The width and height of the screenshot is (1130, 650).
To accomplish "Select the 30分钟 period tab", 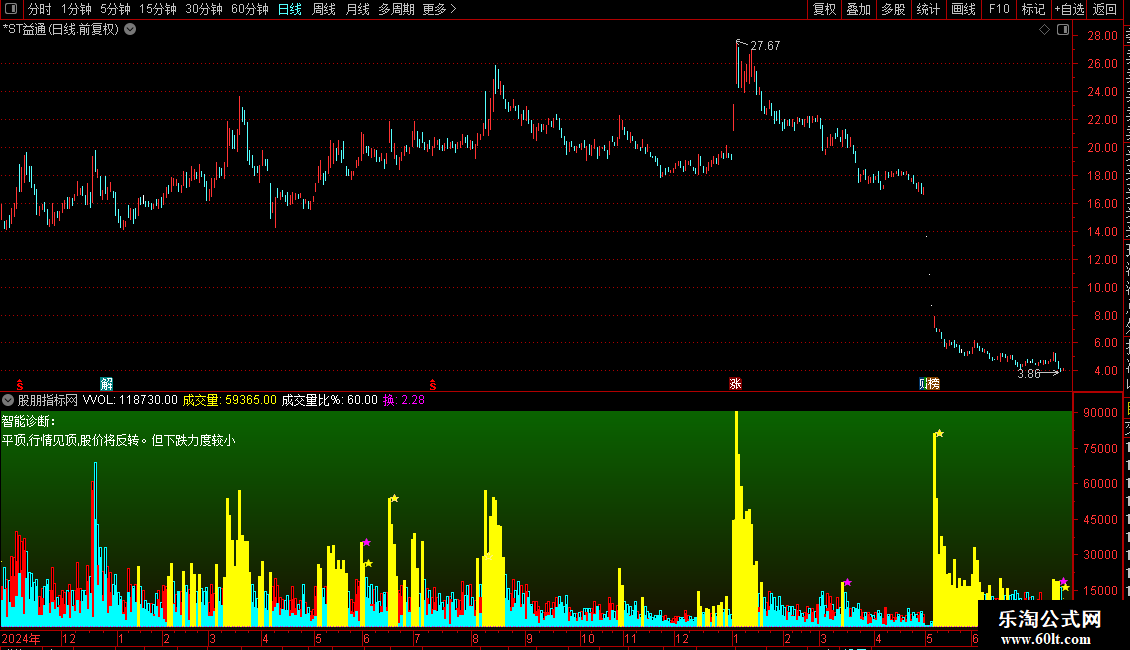I will [x=204, y=9].
